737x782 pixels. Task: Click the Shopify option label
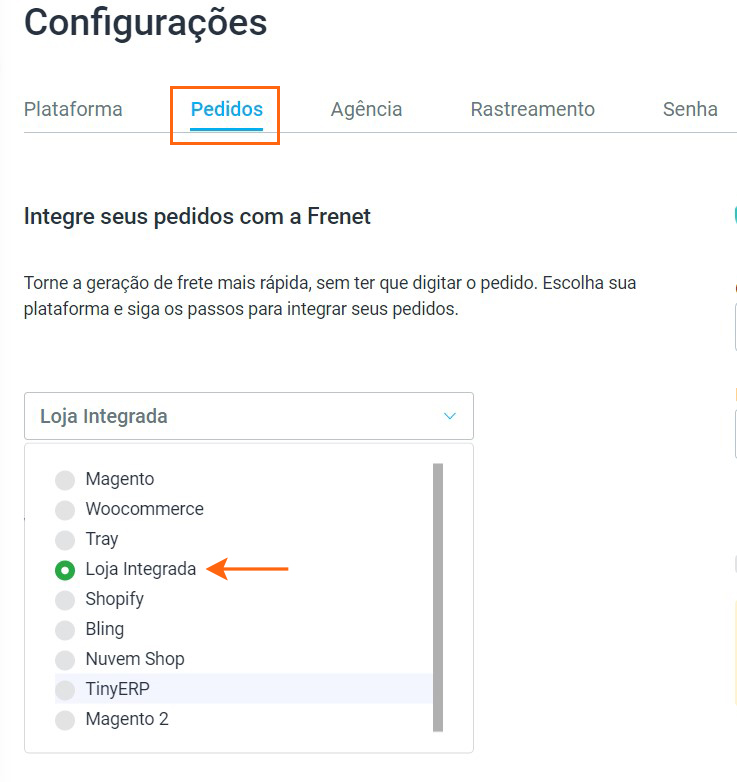click(115, 599)
